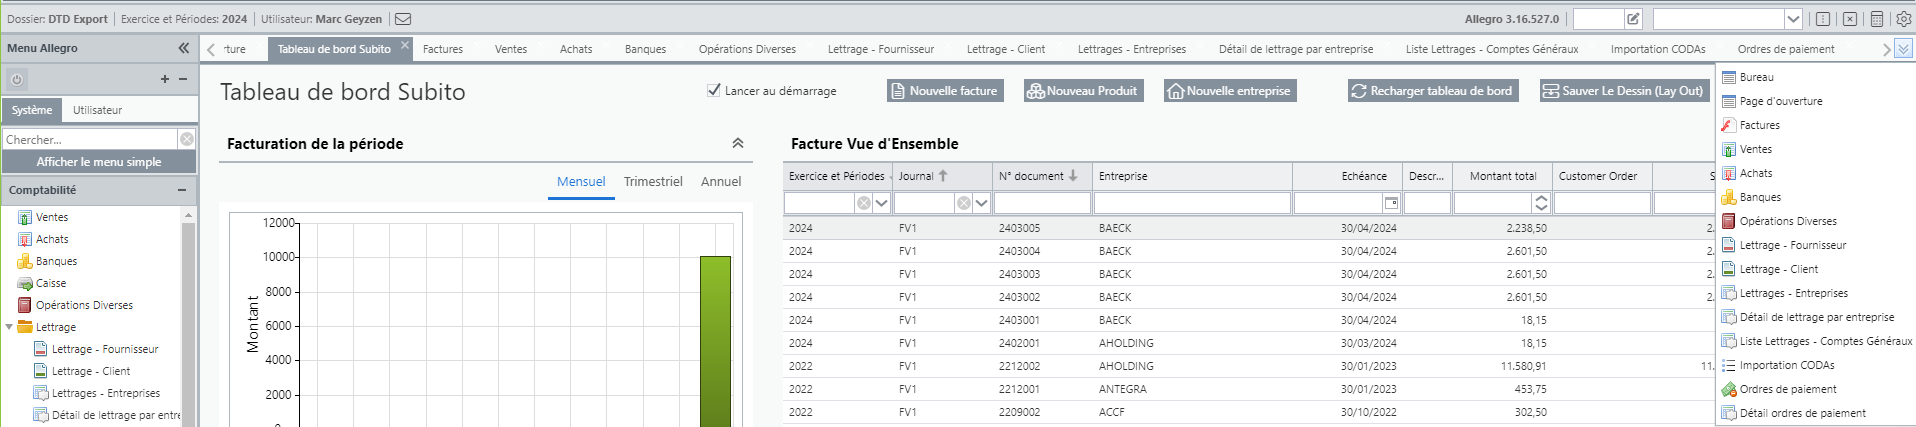Click Sauver Le Dessin (Lay Out) button
Viewport: 1916px width, 427px height.
1624,91
